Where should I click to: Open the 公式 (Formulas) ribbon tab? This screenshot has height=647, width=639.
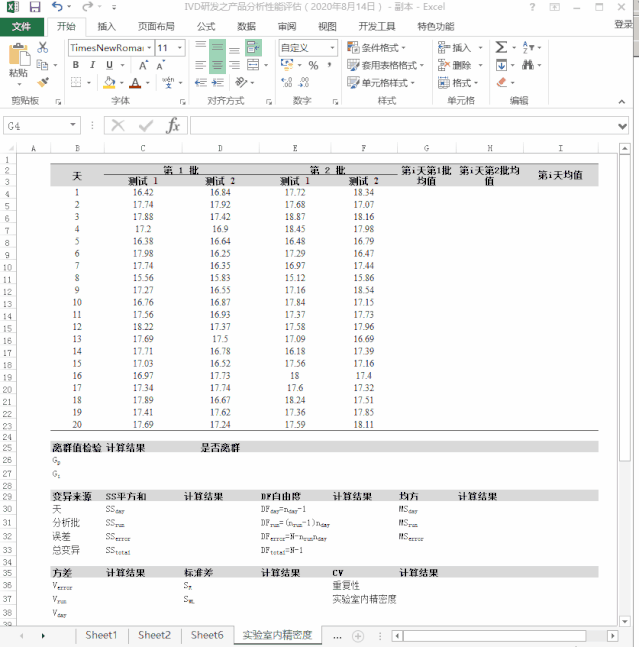(x=205, y=27)
